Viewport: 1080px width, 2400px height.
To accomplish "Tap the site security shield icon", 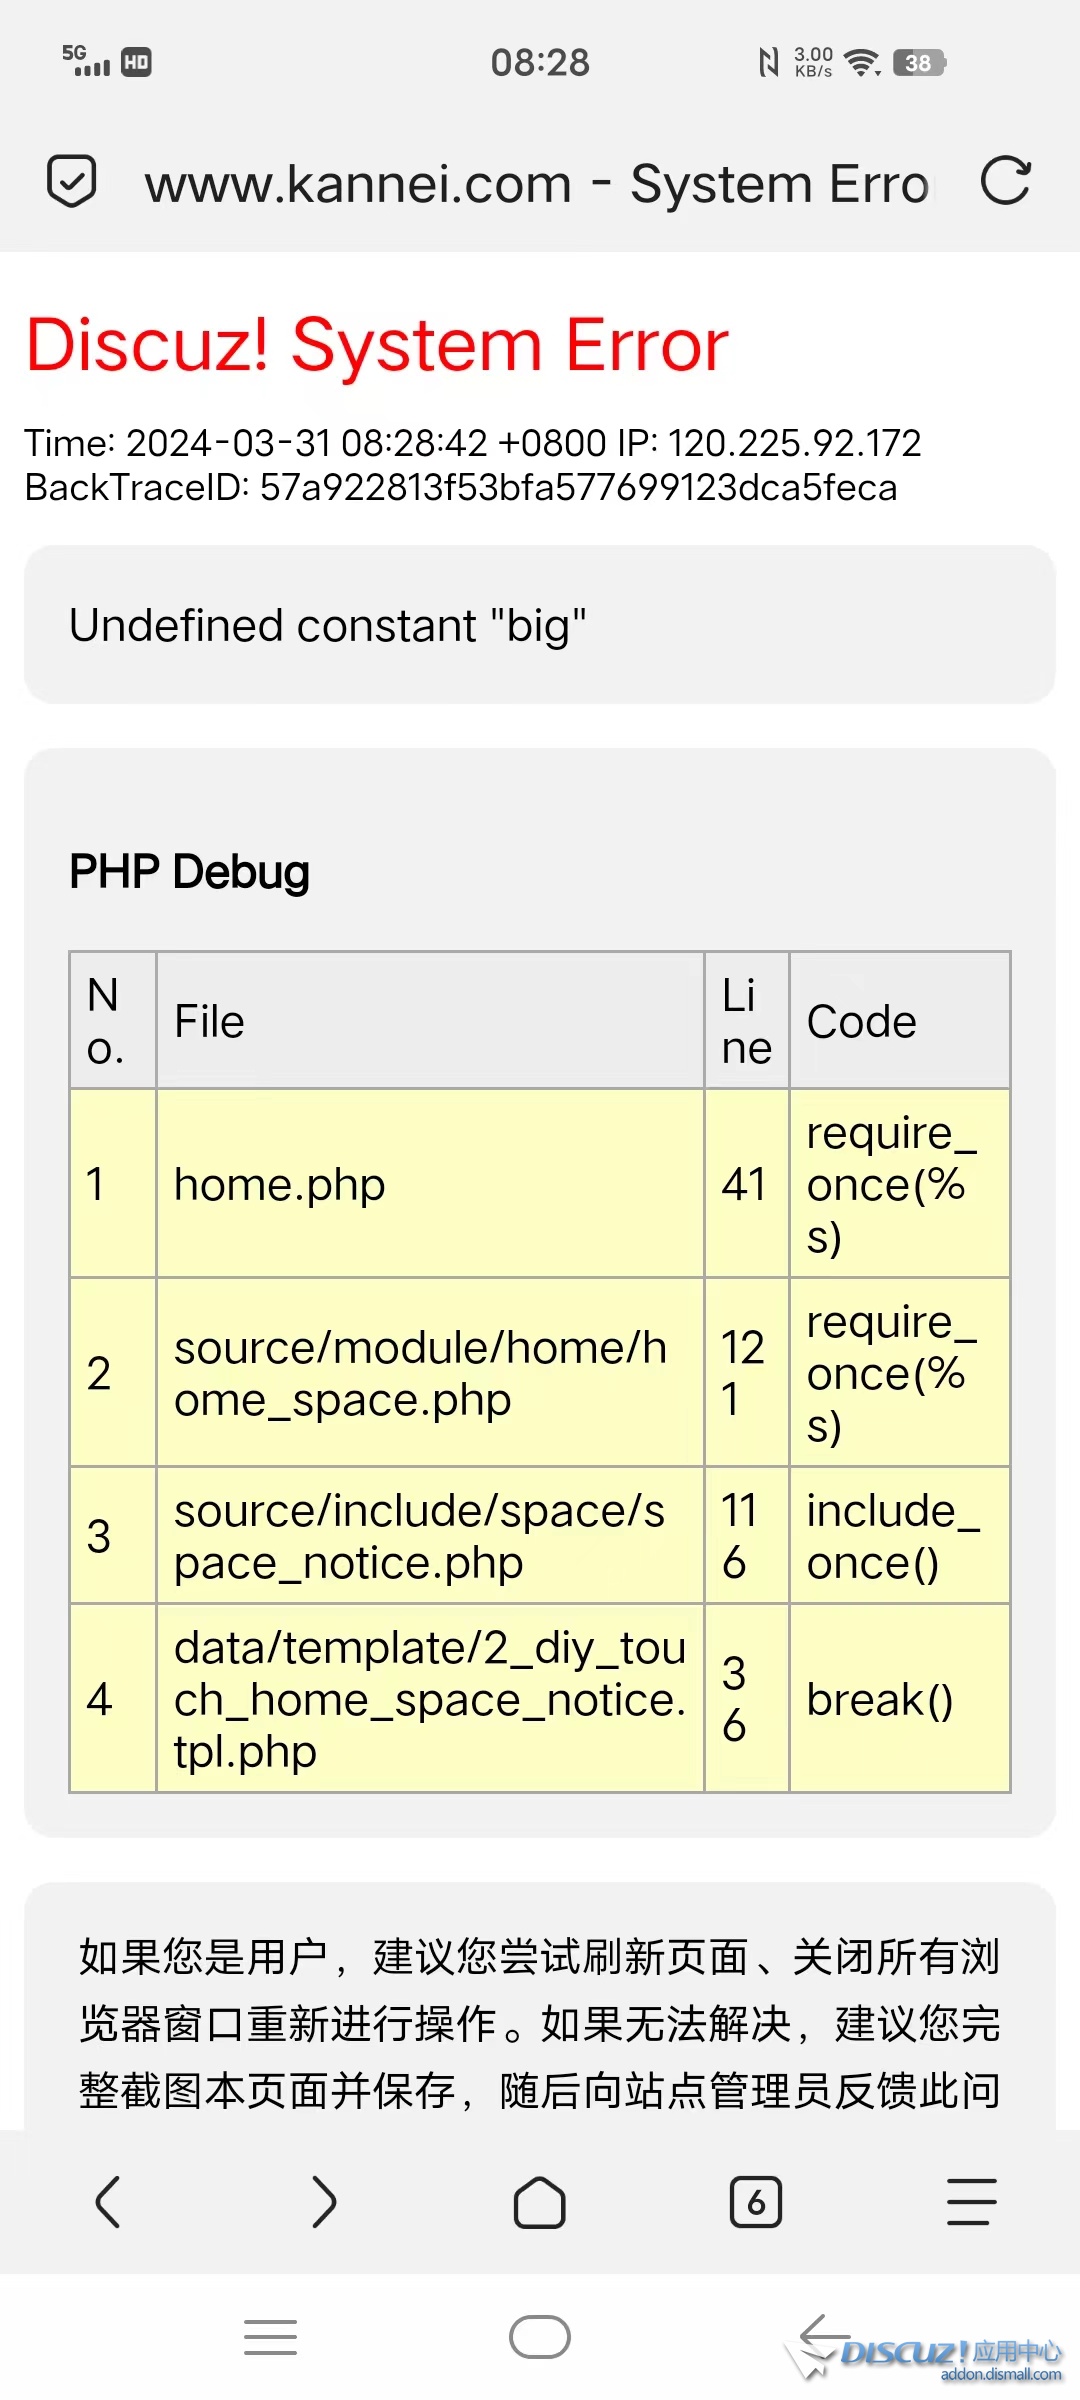I will [72, 182].
